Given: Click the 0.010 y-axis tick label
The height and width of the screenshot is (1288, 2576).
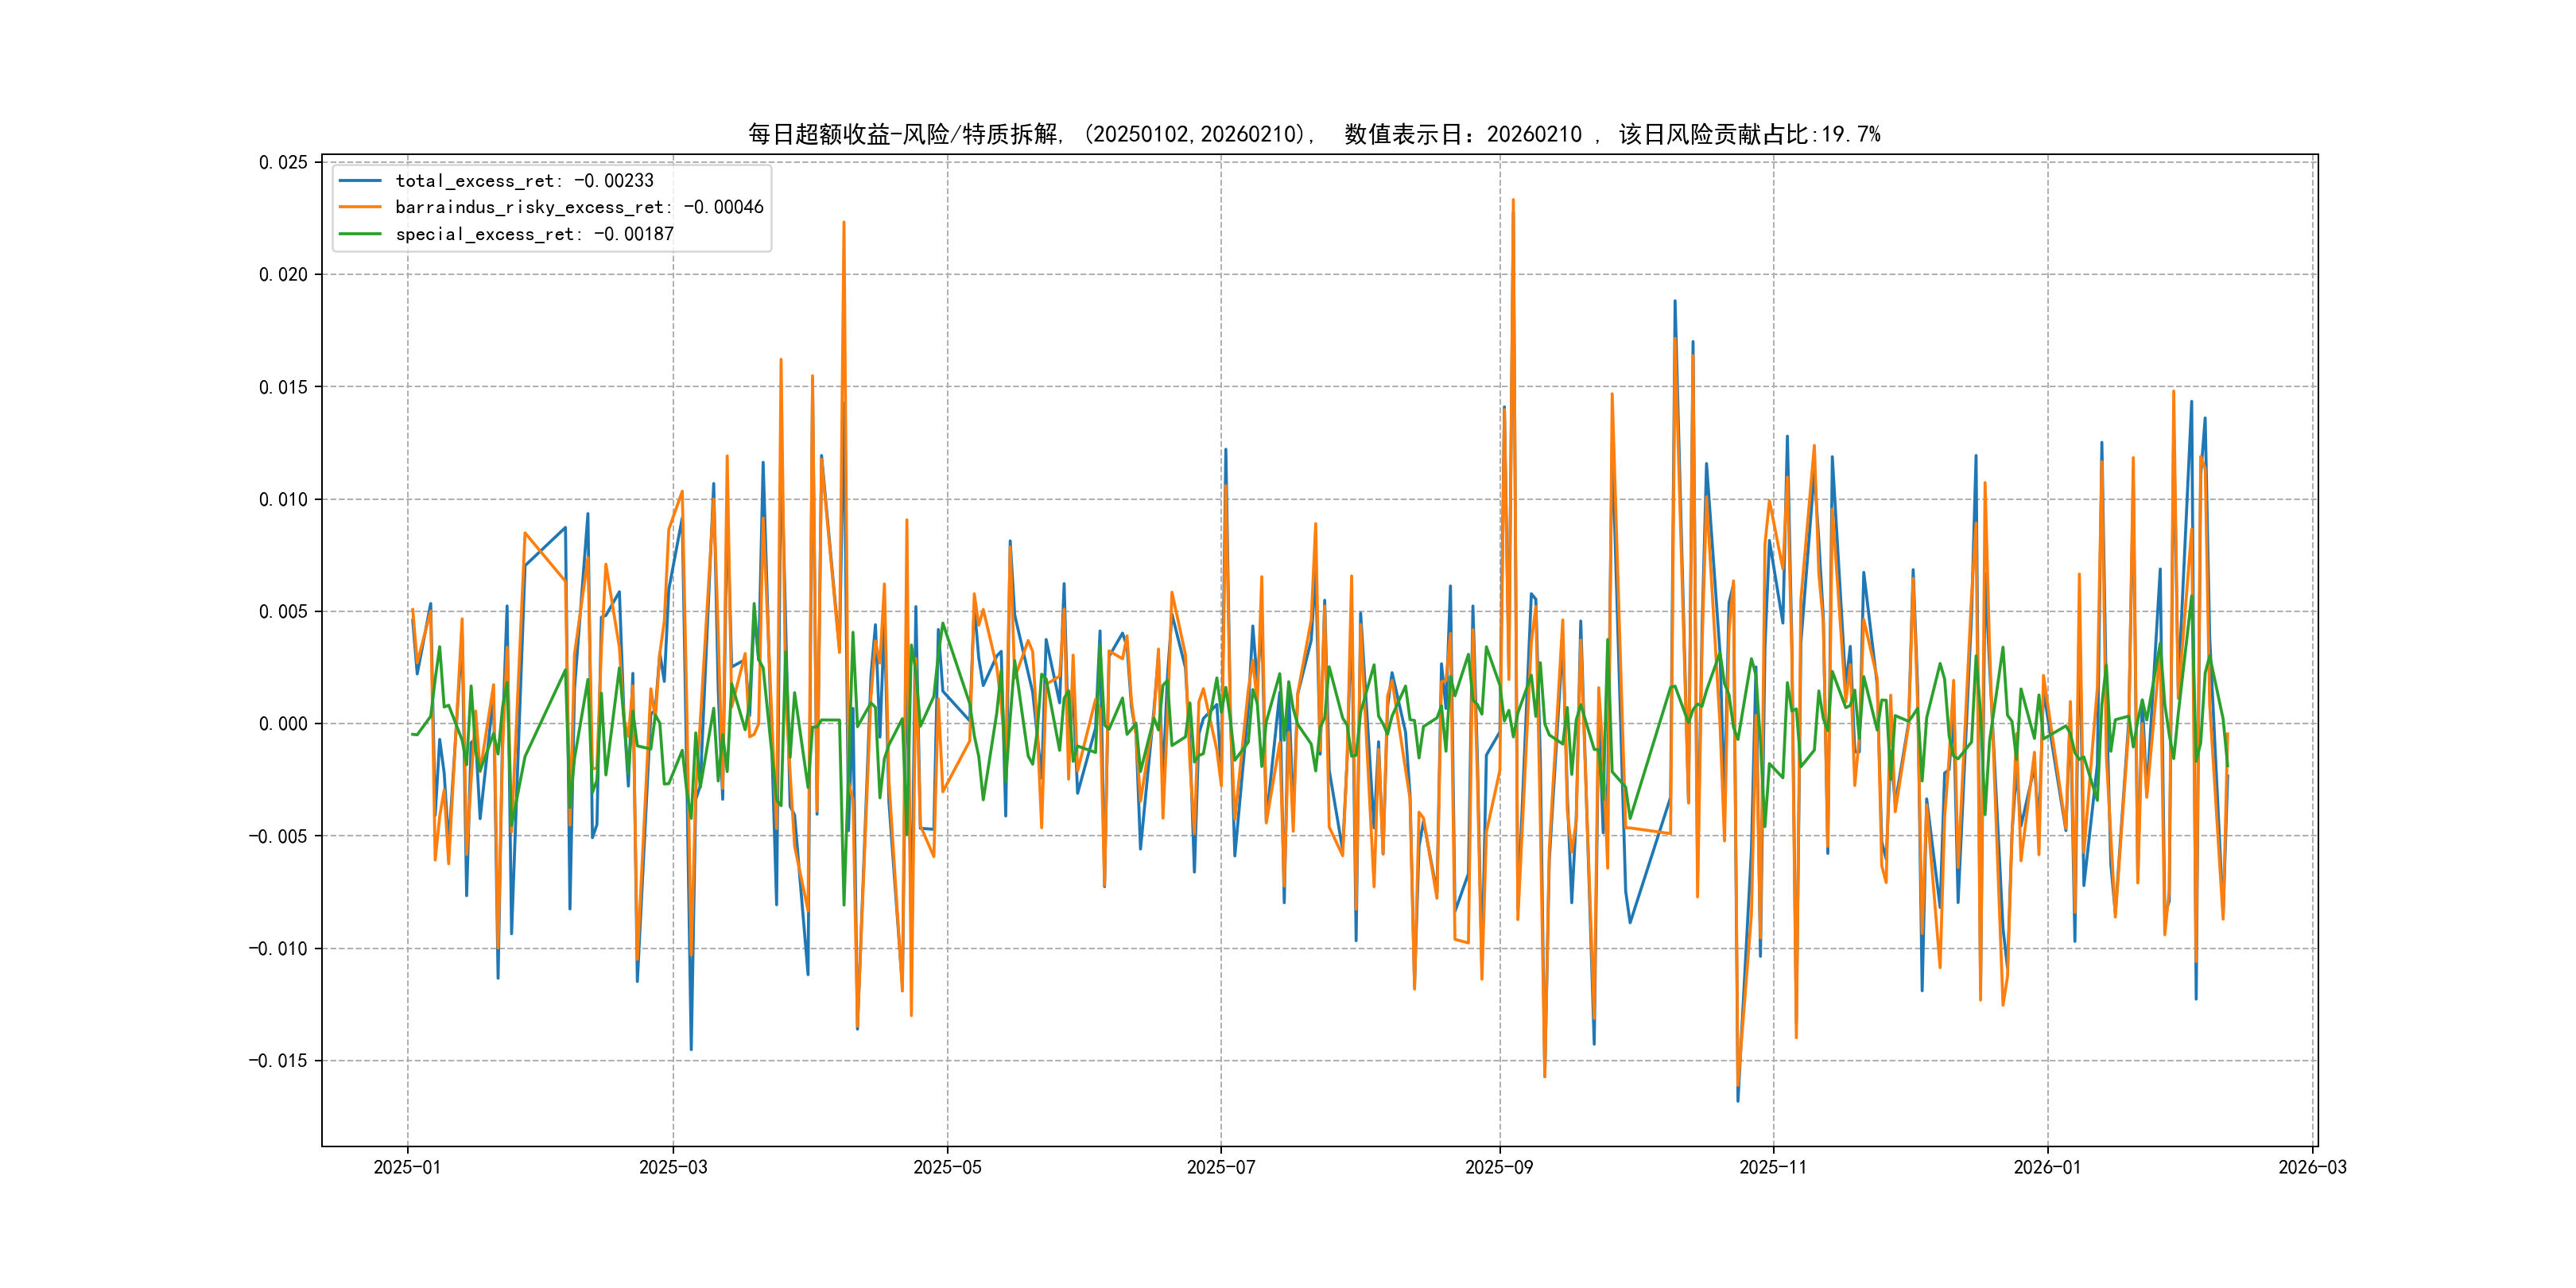Looking at the screenshot, I should point(283,499).
